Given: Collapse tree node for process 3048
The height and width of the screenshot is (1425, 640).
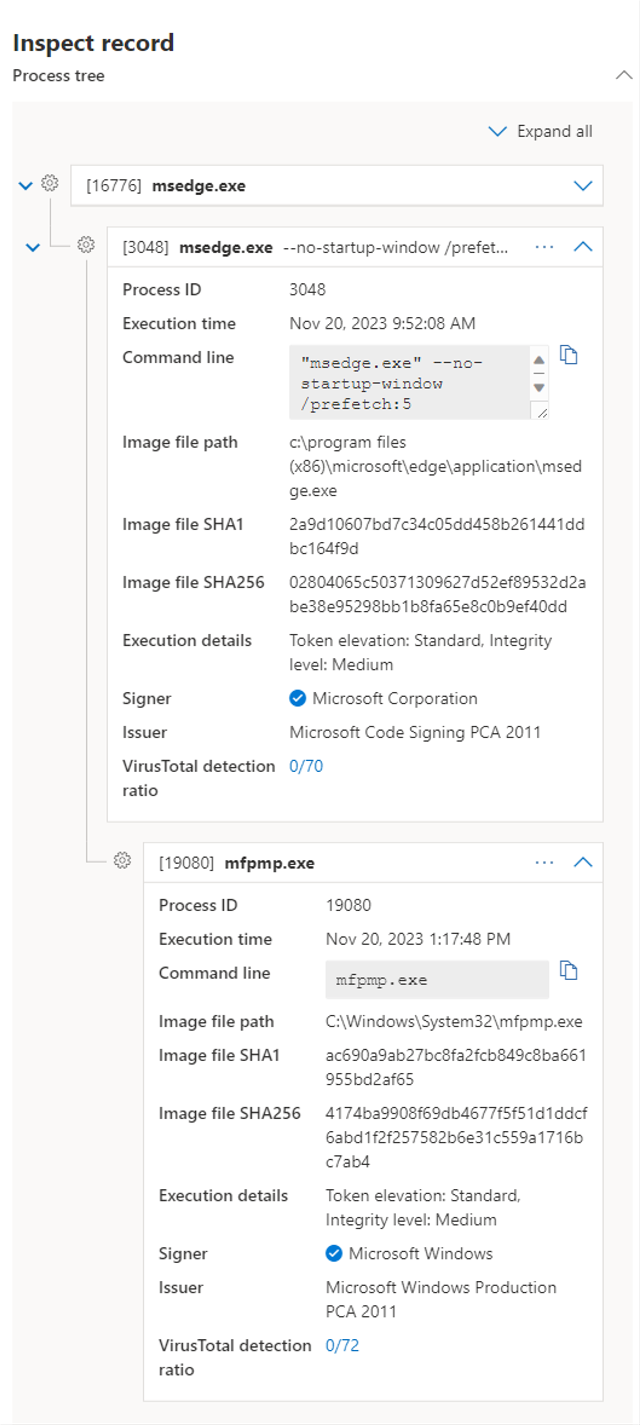Looking at the screenshot, I should tap(32, 247).
